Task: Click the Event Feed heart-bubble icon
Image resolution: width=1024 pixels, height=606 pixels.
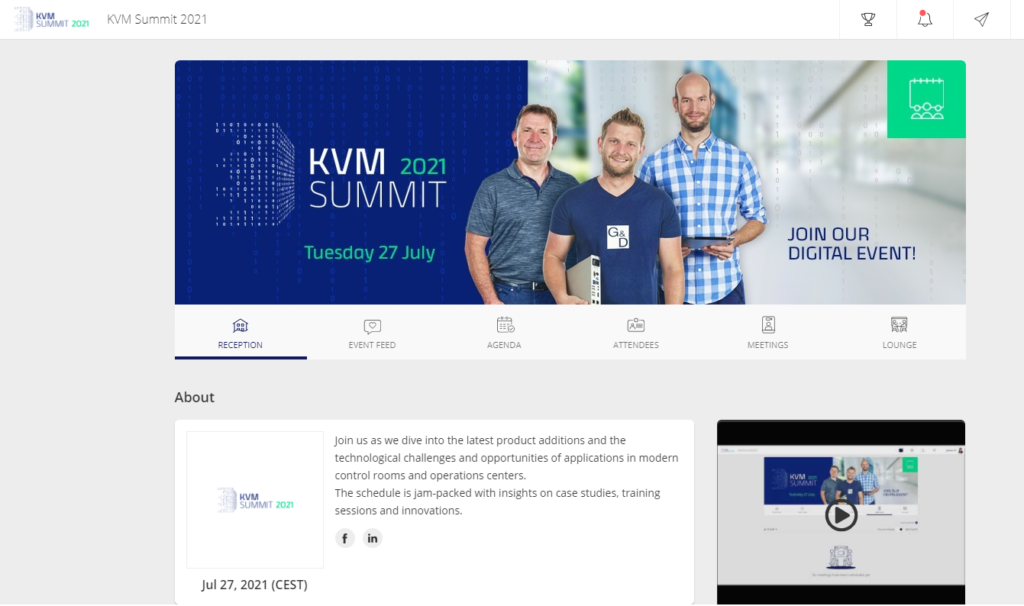Action: (x=372, y=326)
